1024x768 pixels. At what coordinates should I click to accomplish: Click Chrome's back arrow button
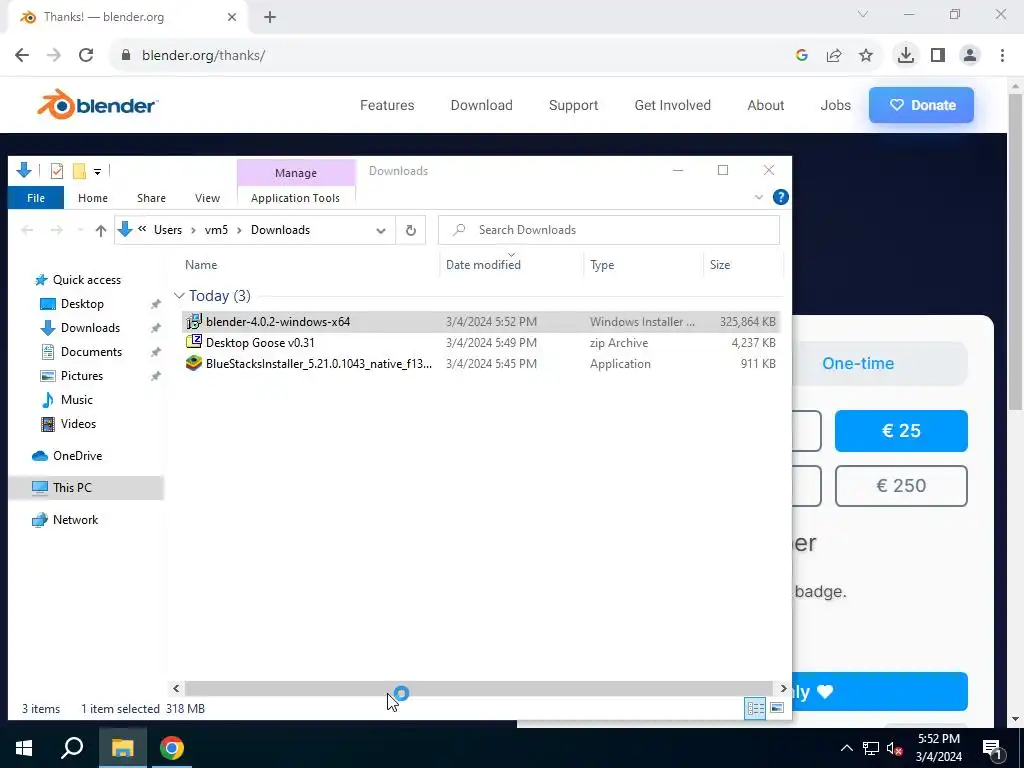pos(22,55)
